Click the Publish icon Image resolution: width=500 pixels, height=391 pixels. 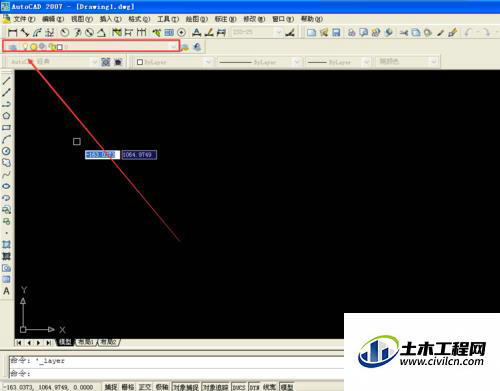click(x=376, y=33)
